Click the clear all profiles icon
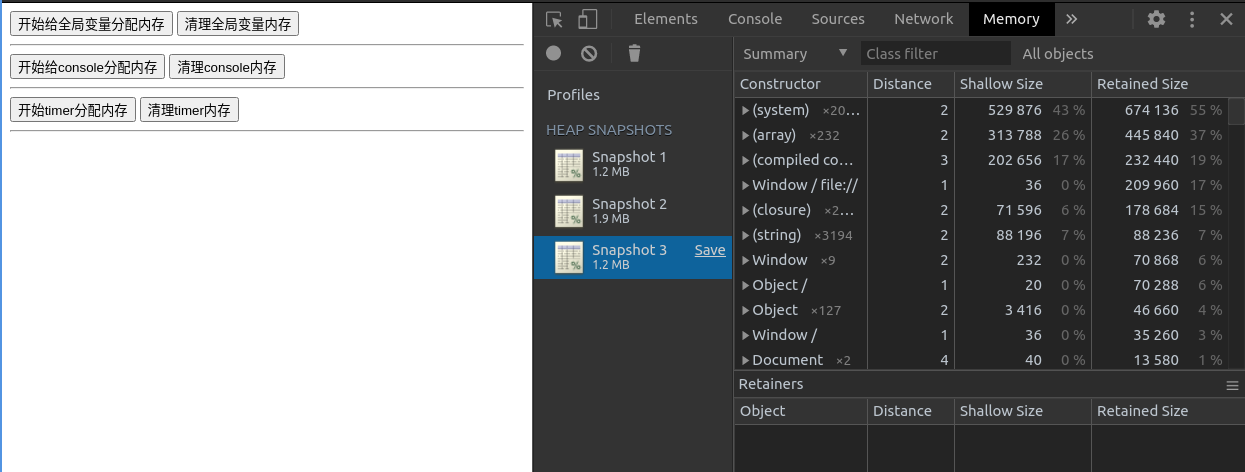Viewport: 1245px width, 472px height. click(x=589, y=54)
